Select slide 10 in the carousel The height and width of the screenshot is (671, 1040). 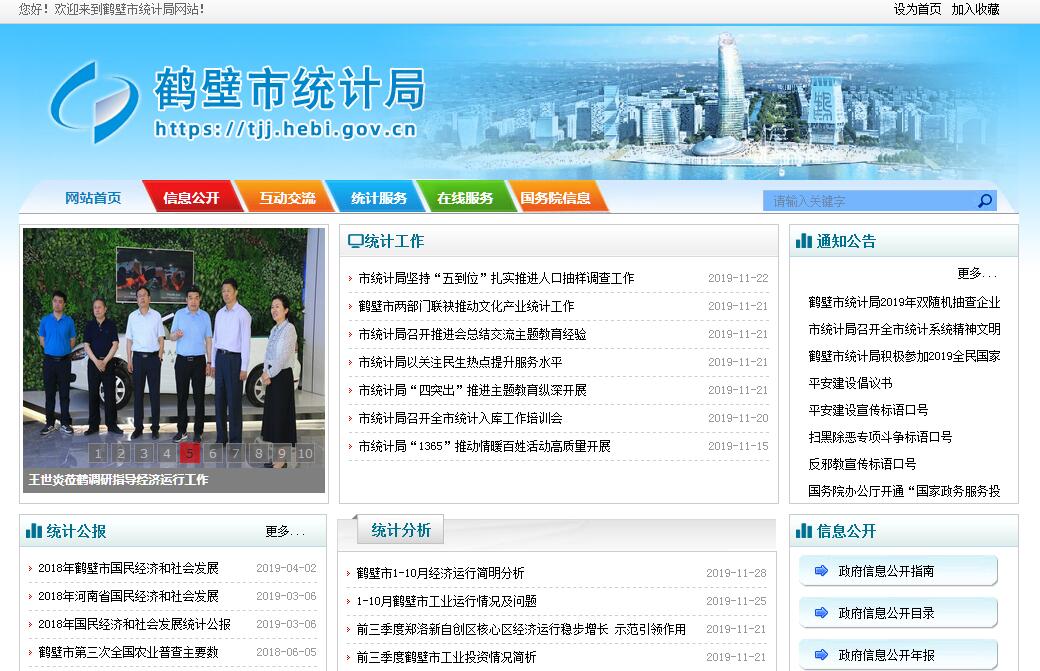(x=304, y=454)
